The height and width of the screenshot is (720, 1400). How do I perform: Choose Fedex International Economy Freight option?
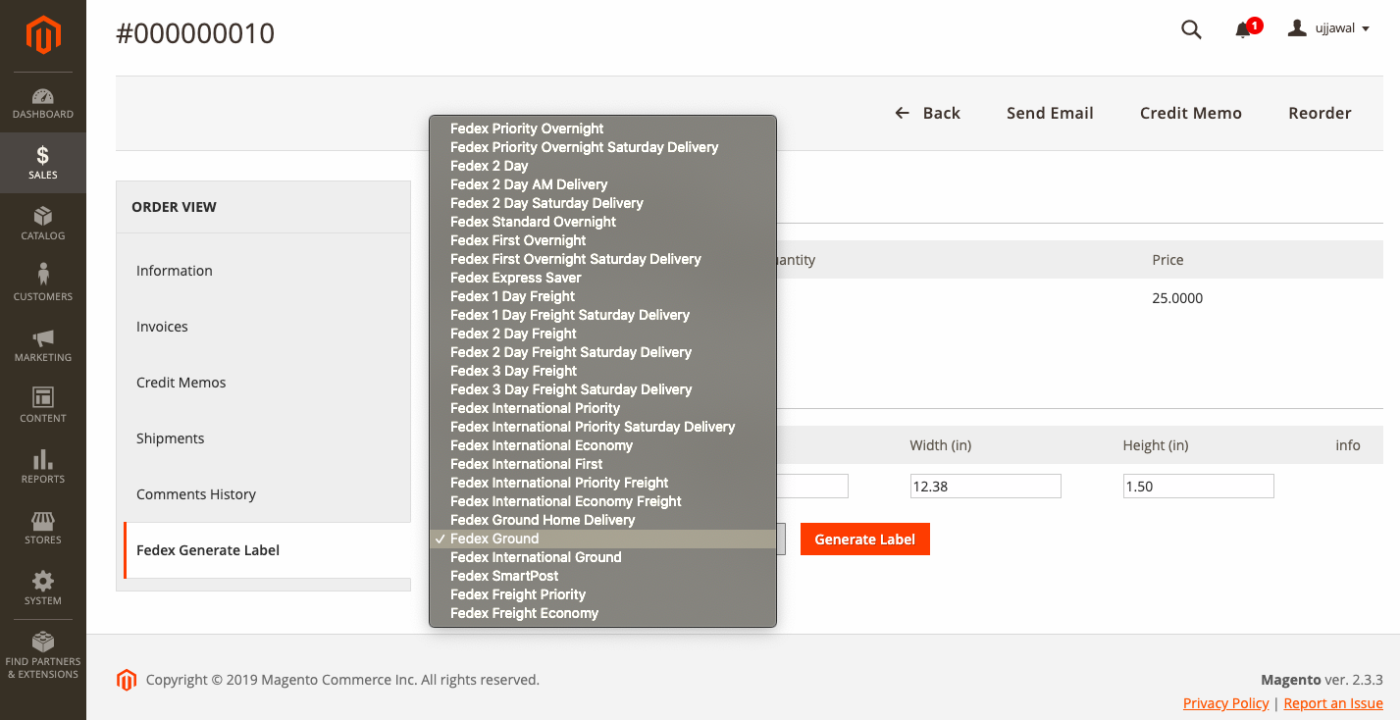tap(603, 502)
